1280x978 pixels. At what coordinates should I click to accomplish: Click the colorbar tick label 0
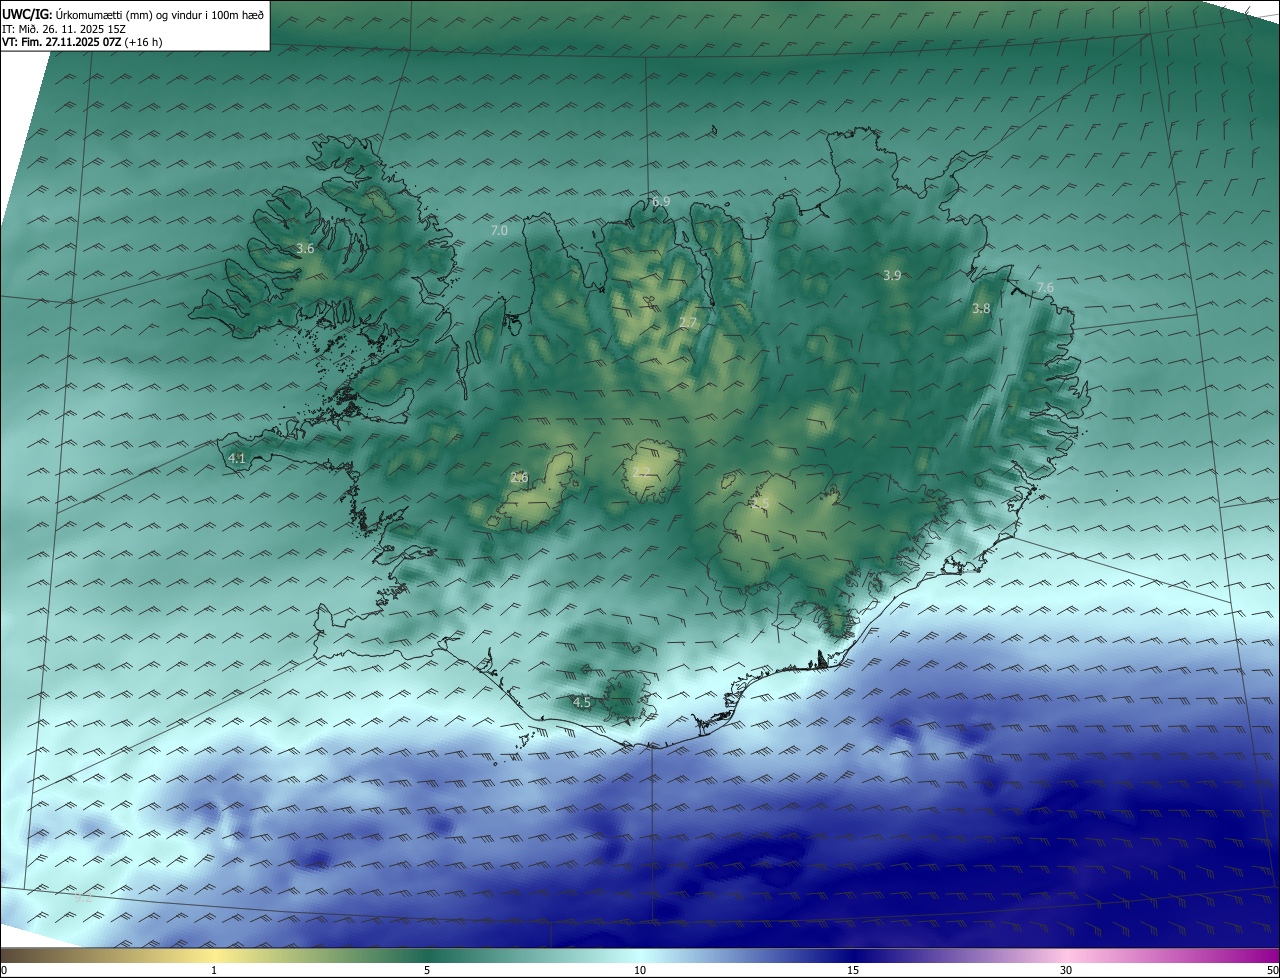click(x=4, y=970)
